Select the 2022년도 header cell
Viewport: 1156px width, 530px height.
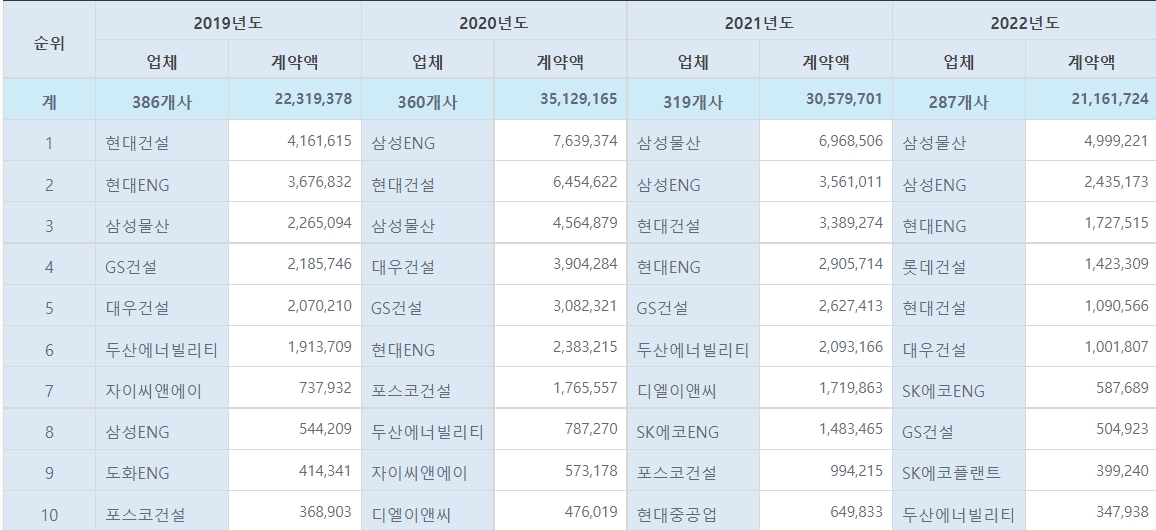[1024, 23]
